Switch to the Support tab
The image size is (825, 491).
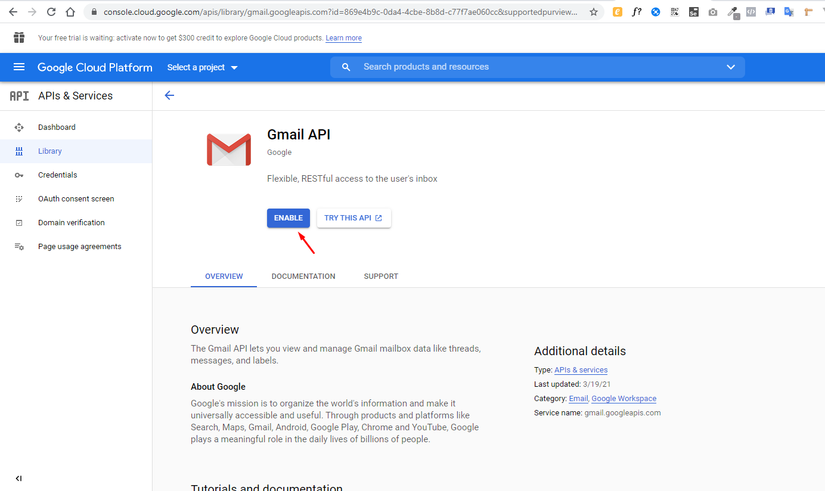[x=381, y=276]
